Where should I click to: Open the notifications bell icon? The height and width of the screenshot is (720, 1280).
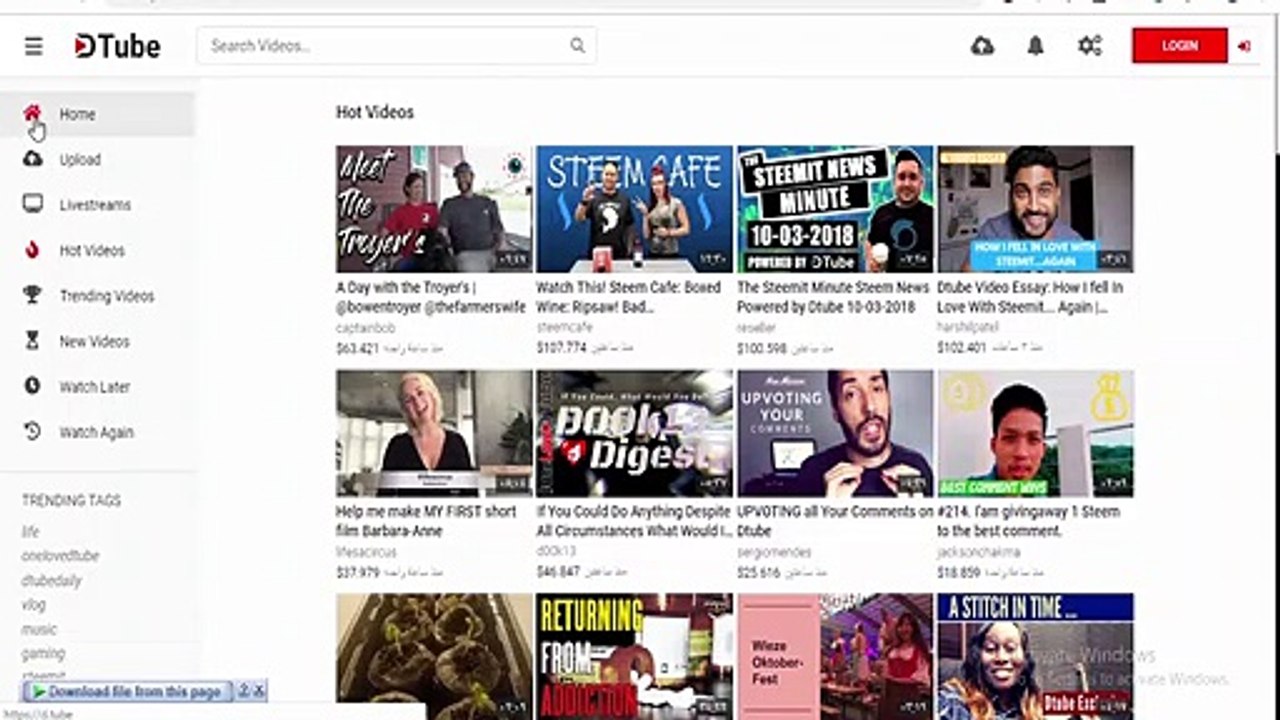pyautogui.click(x=1036, y=46)
